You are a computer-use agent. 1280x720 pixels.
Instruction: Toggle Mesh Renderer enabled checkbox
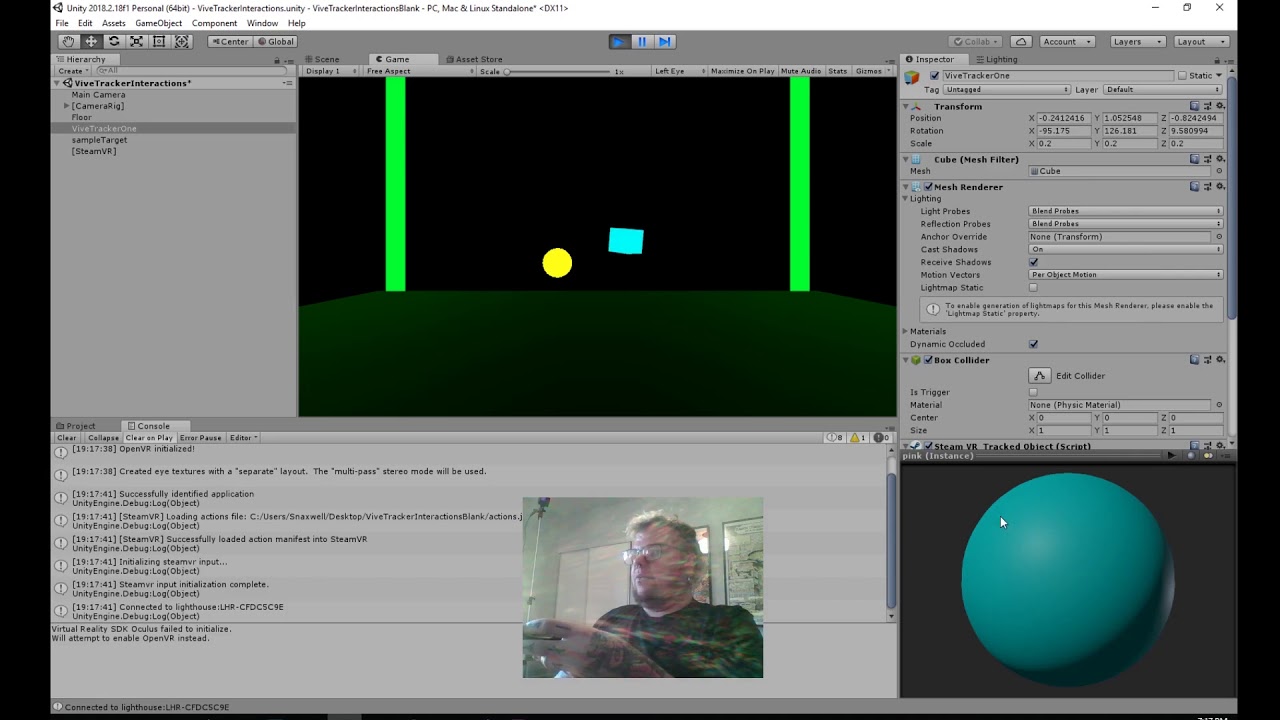pyautogui.click(x=928, y=187)
